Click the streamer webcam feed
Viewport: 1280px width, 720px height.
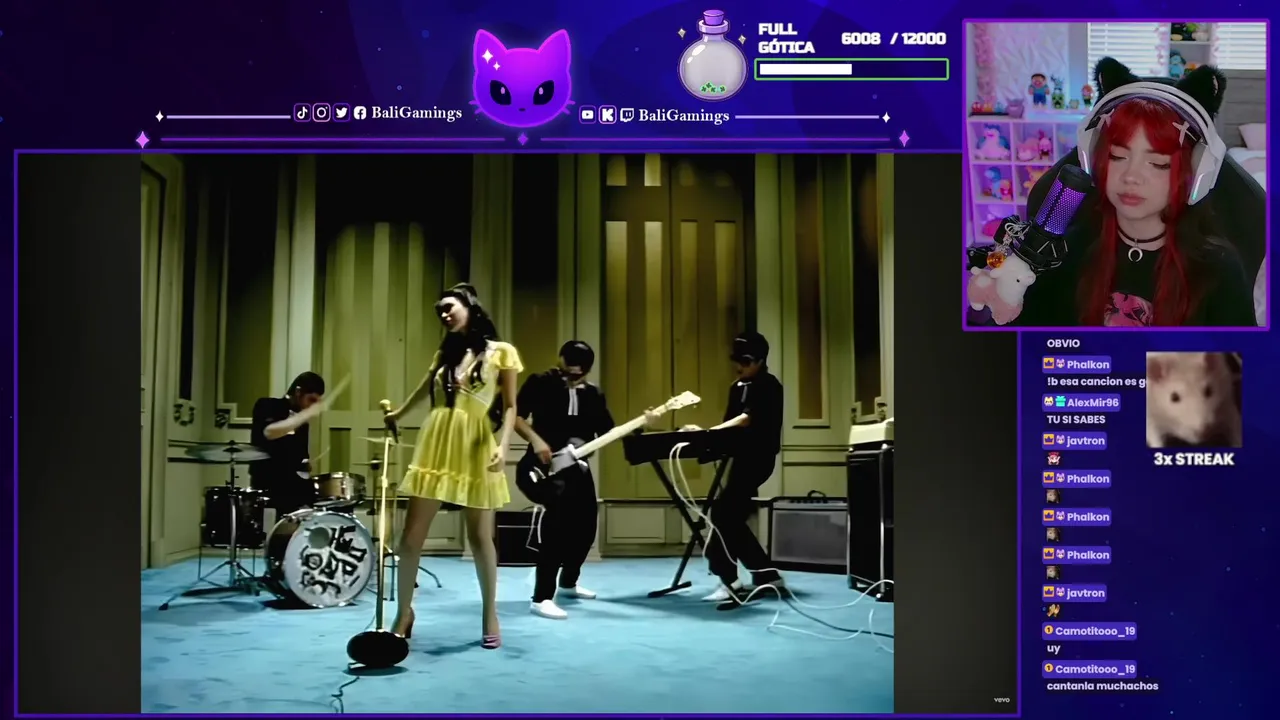tap(1116, 174)
